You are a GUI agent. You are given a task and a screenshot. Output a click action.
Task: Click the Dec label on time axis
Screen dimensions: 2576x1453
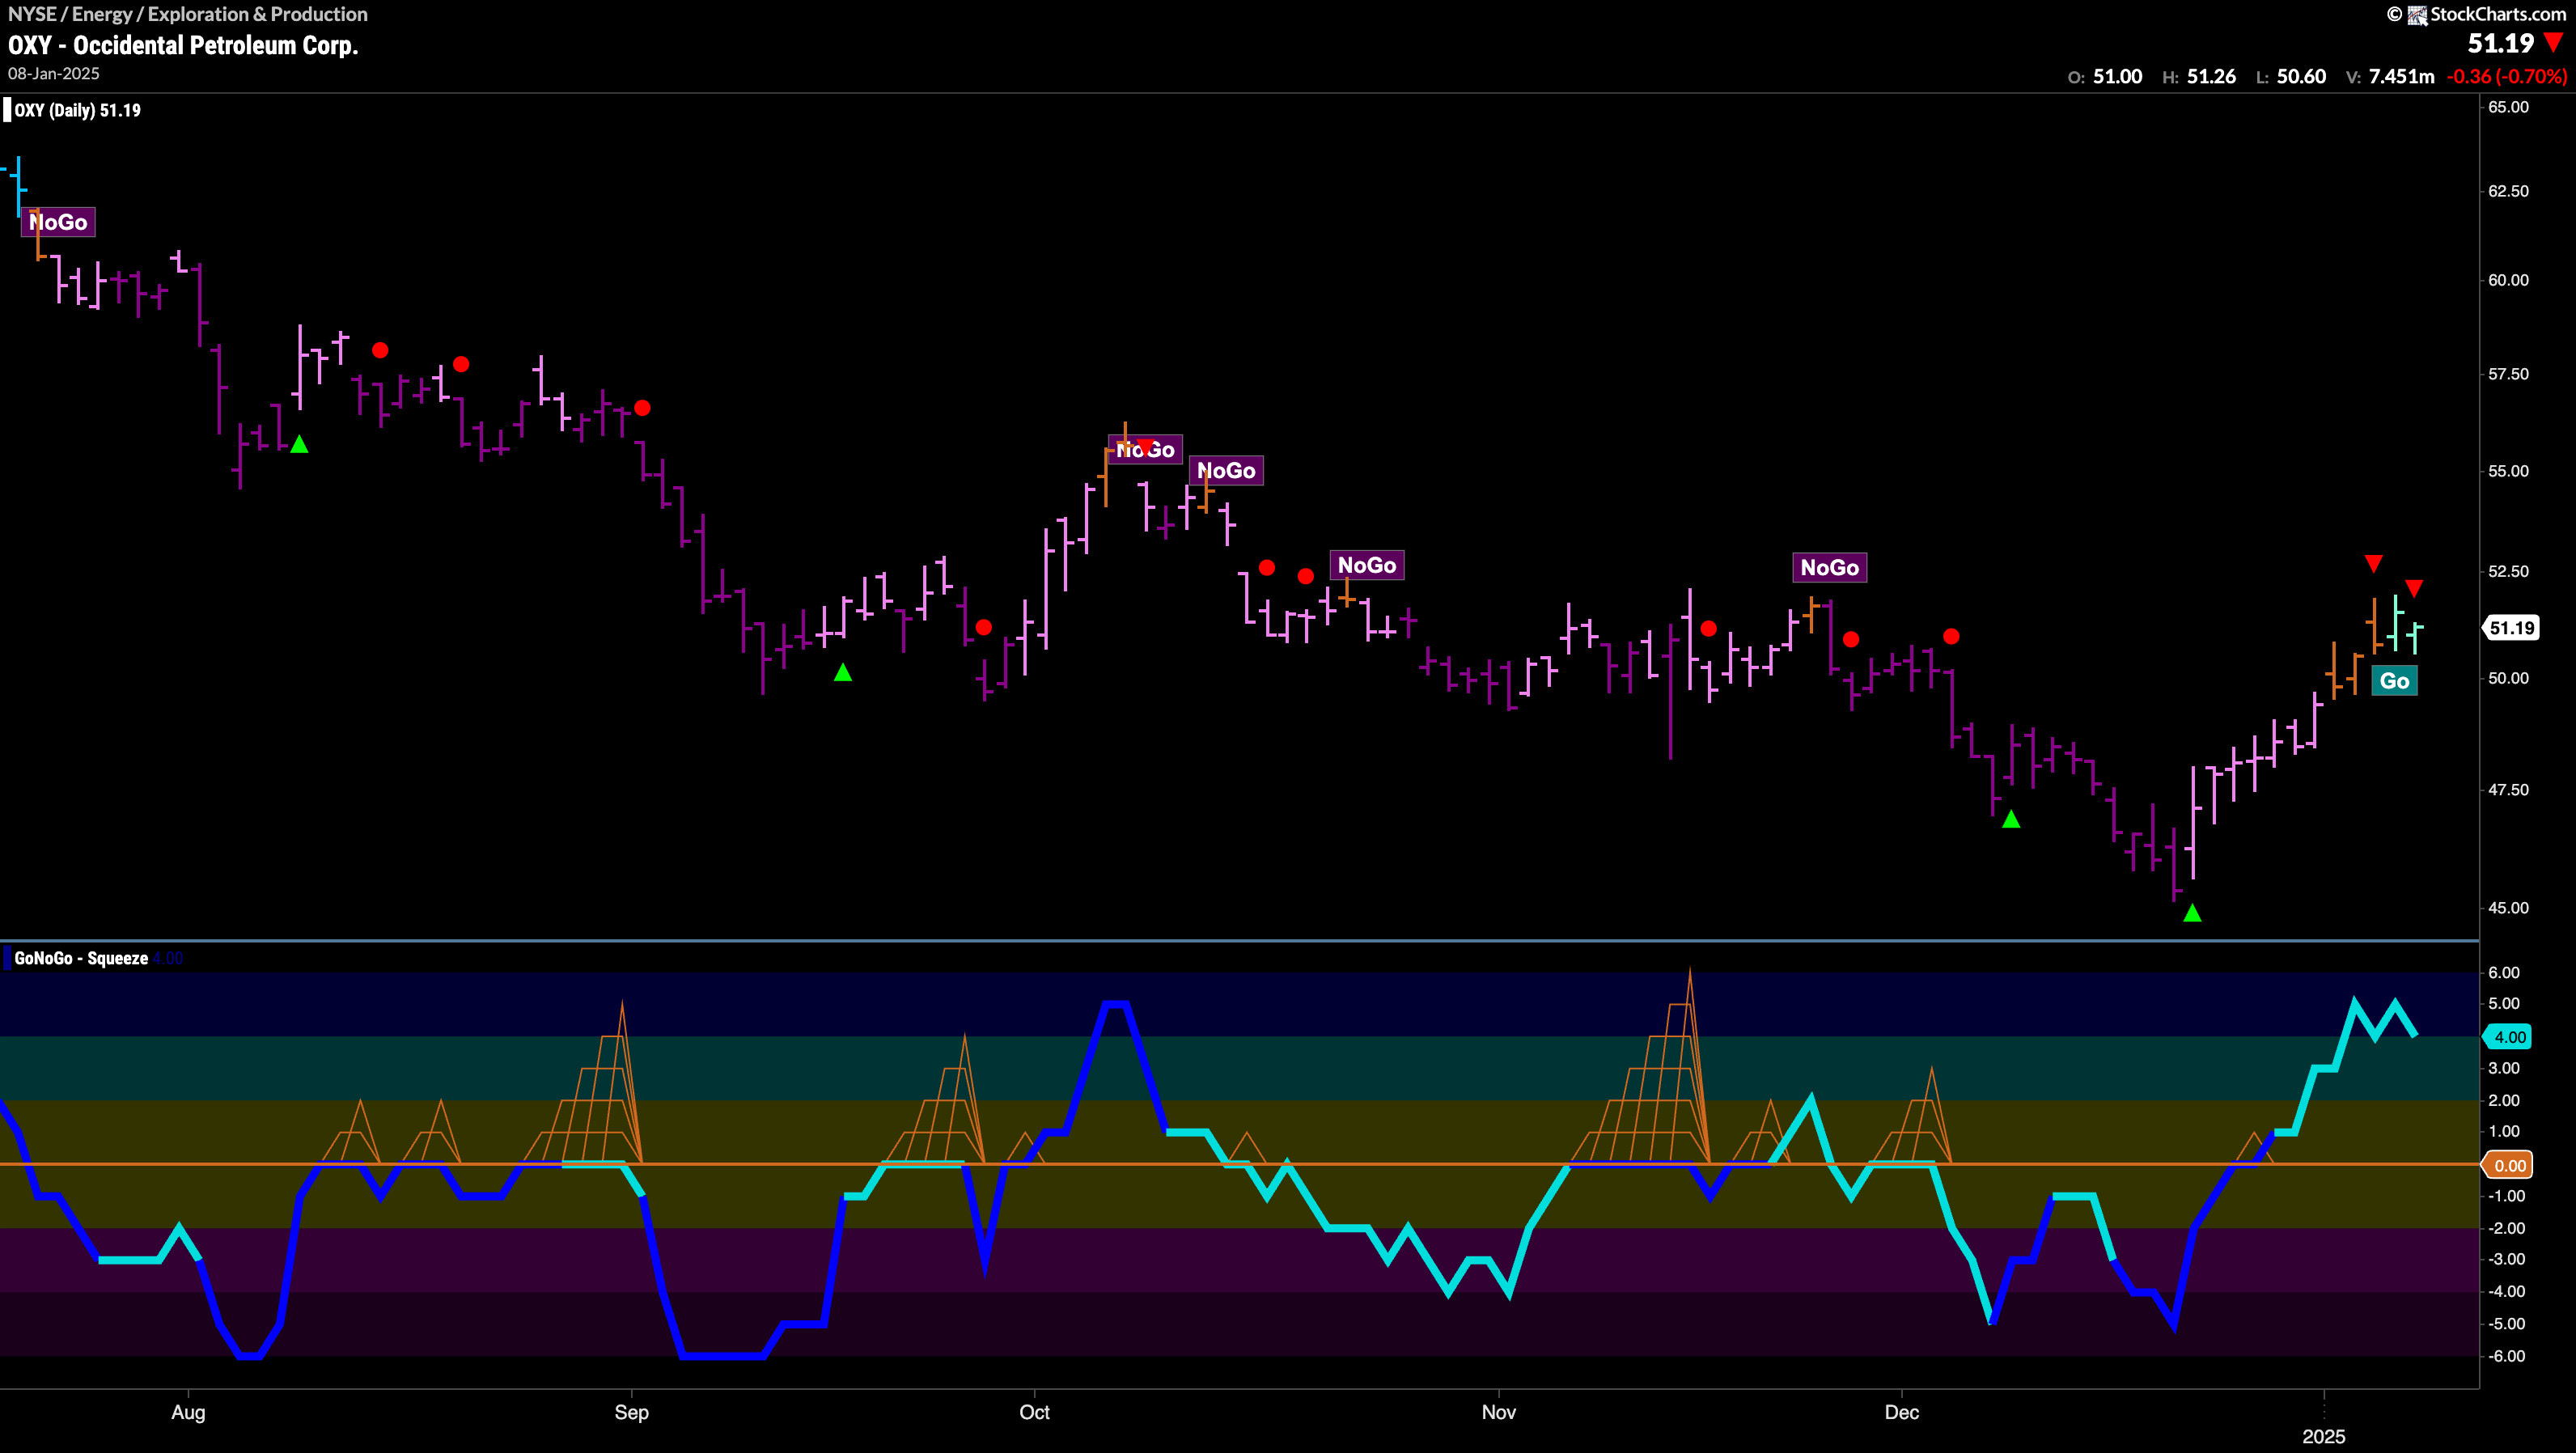[1901, 1412]
